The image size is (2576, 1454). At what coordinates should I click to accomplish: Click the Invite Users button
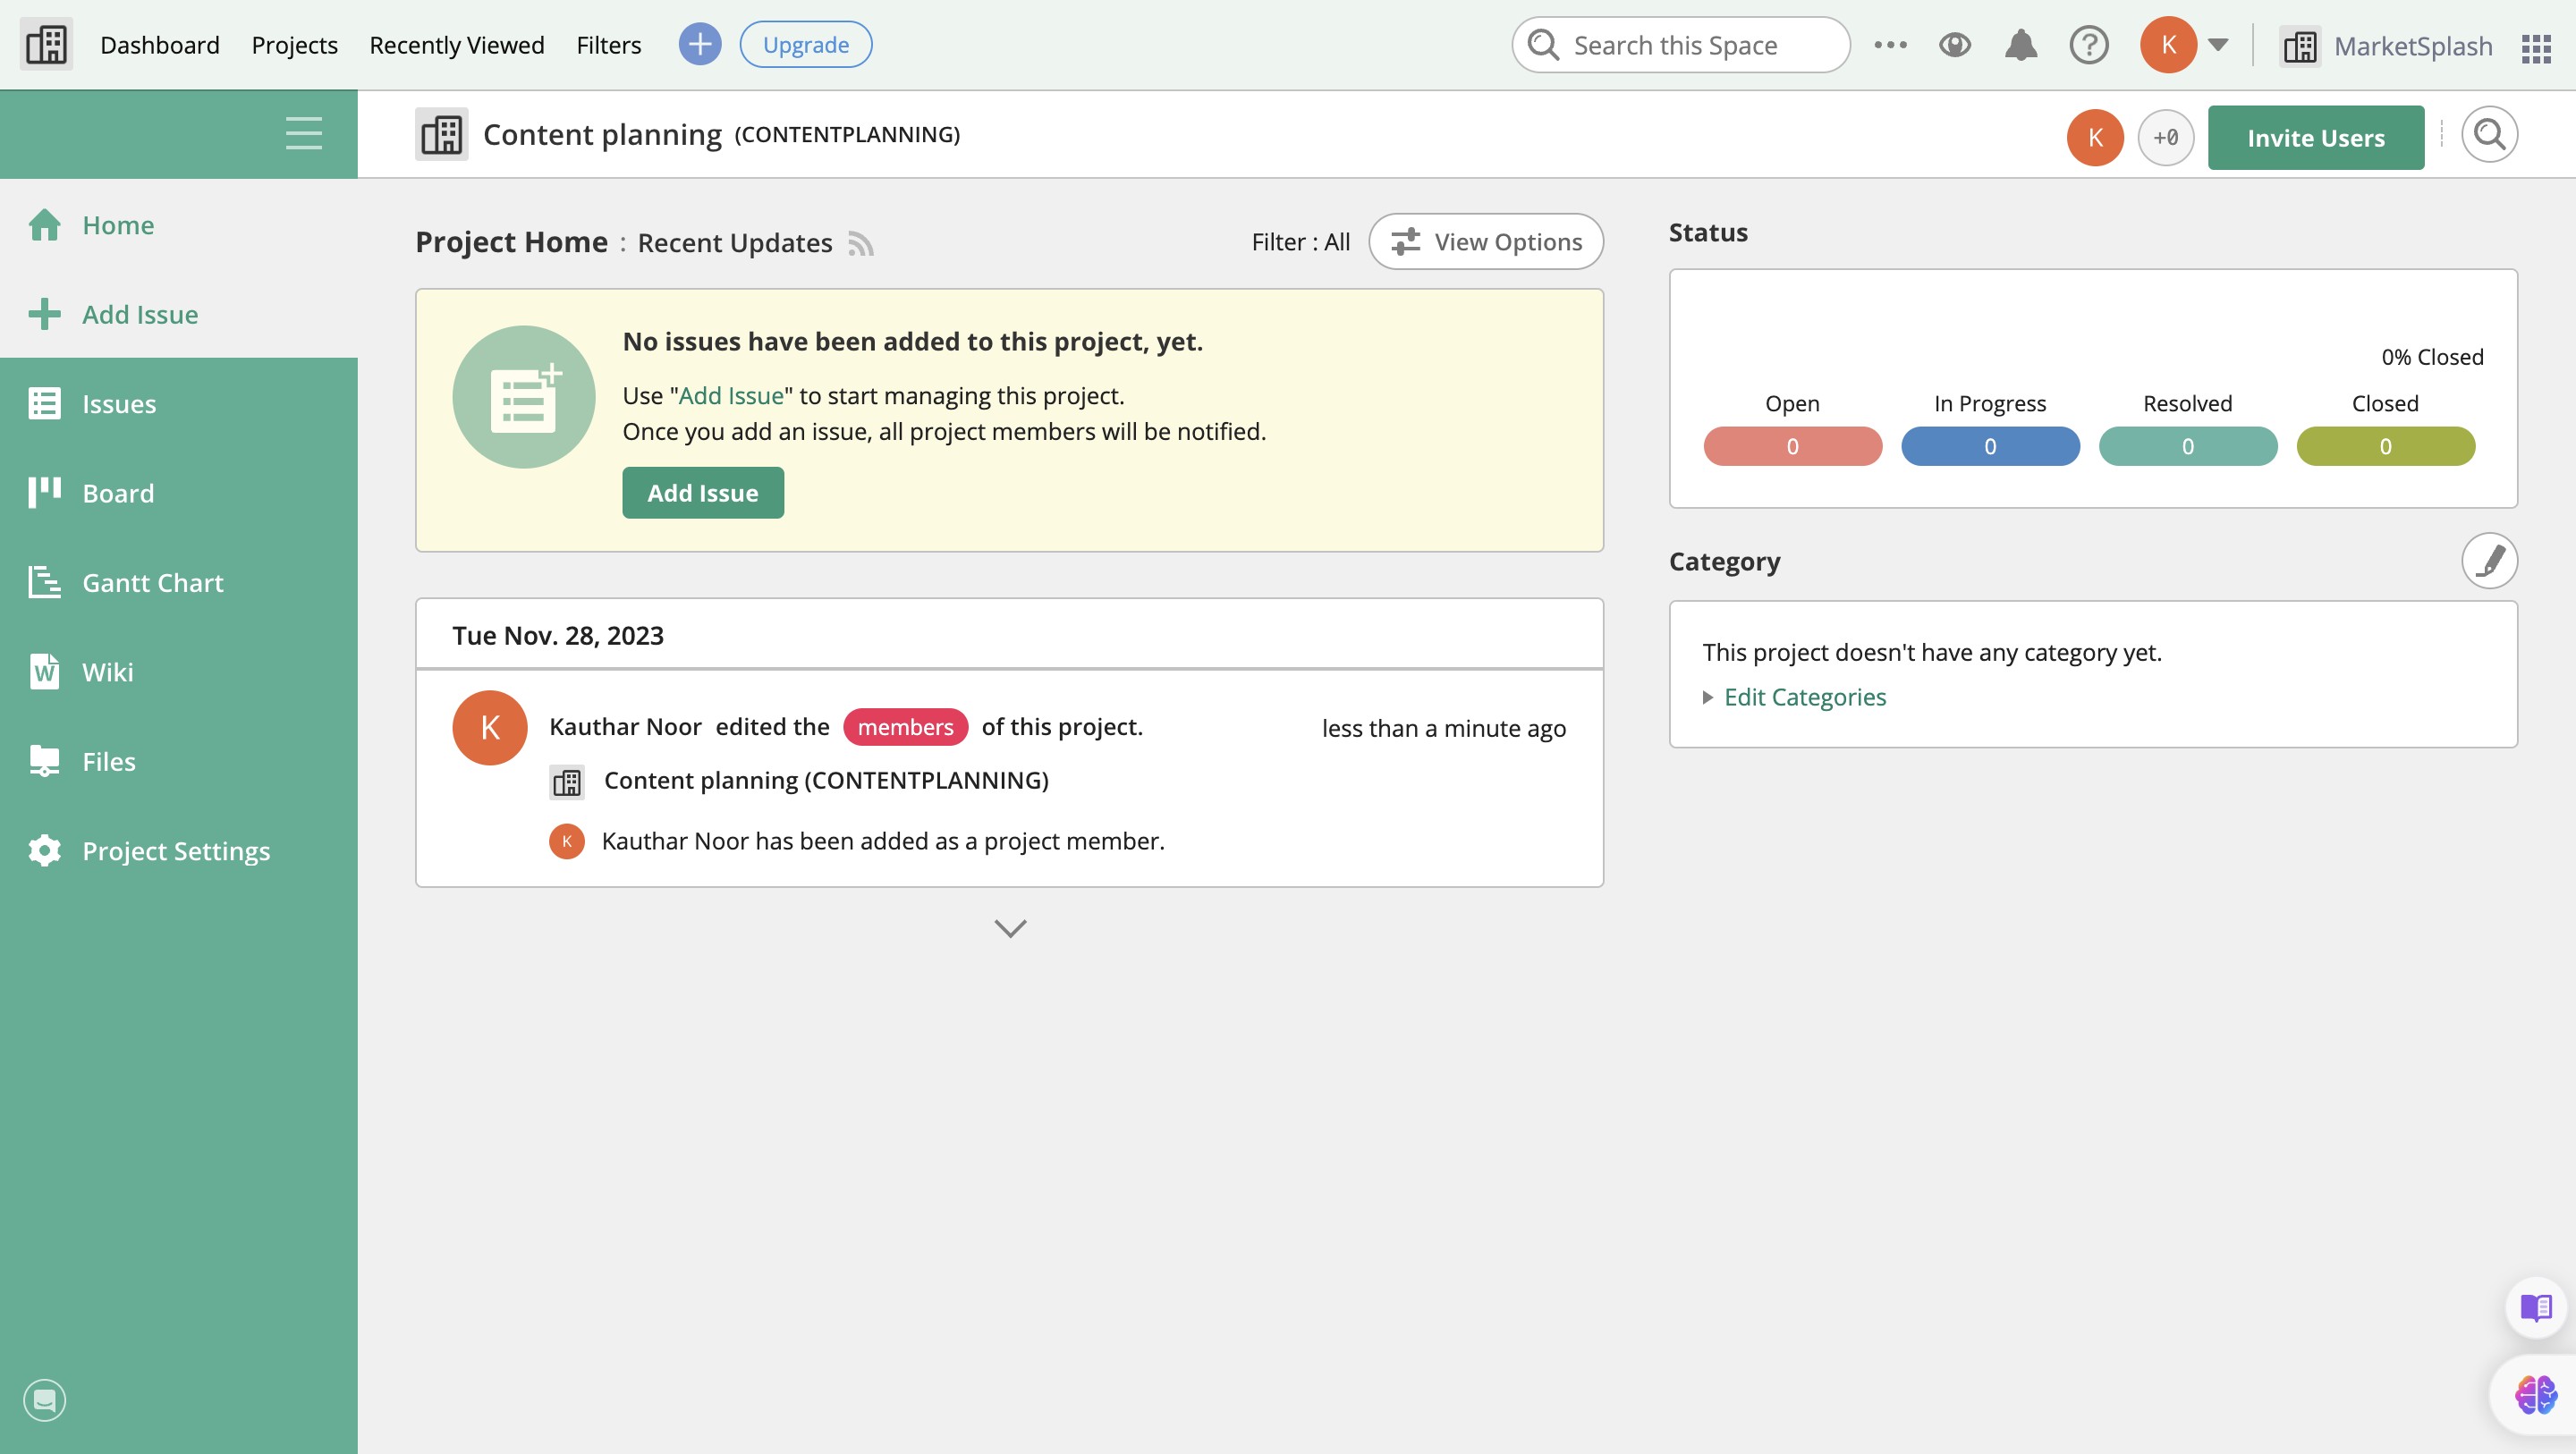click(x=2315, y=138)
